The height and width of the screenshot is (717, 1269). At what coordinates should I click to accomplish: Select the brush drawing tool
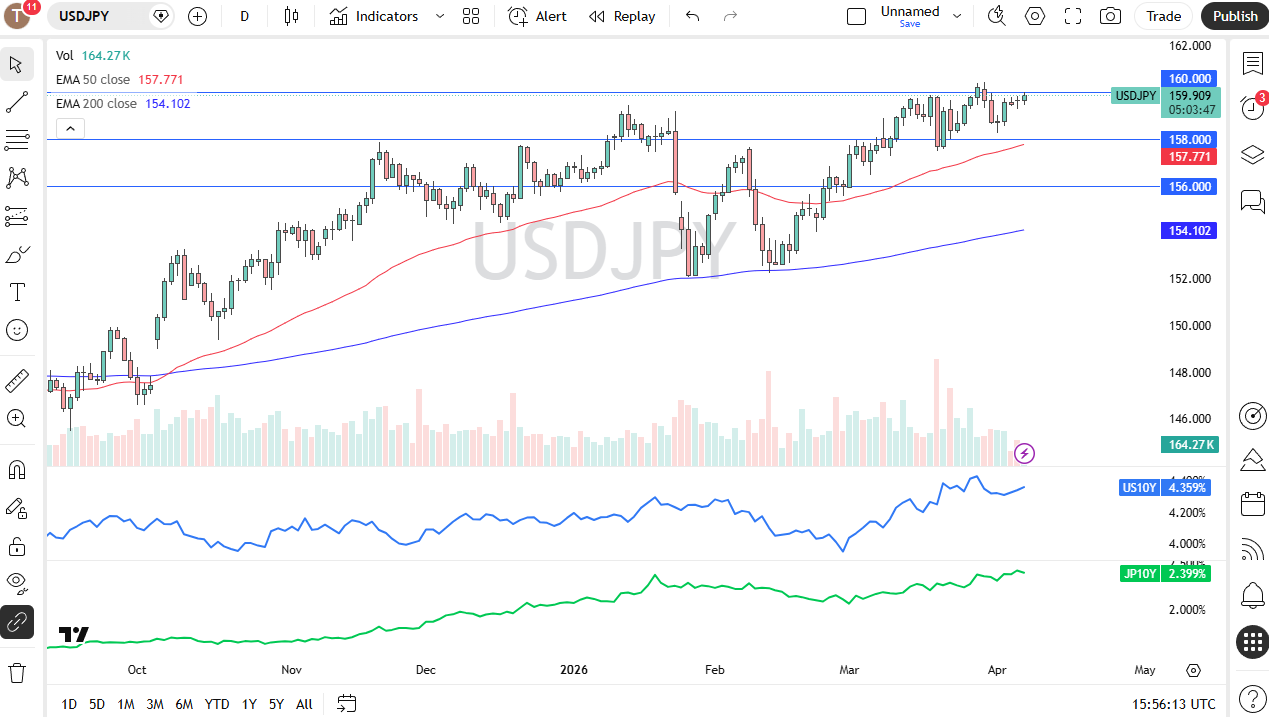16,254
